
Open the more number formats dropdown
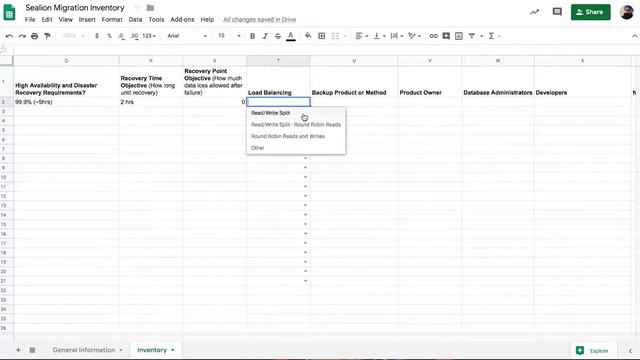149,36
